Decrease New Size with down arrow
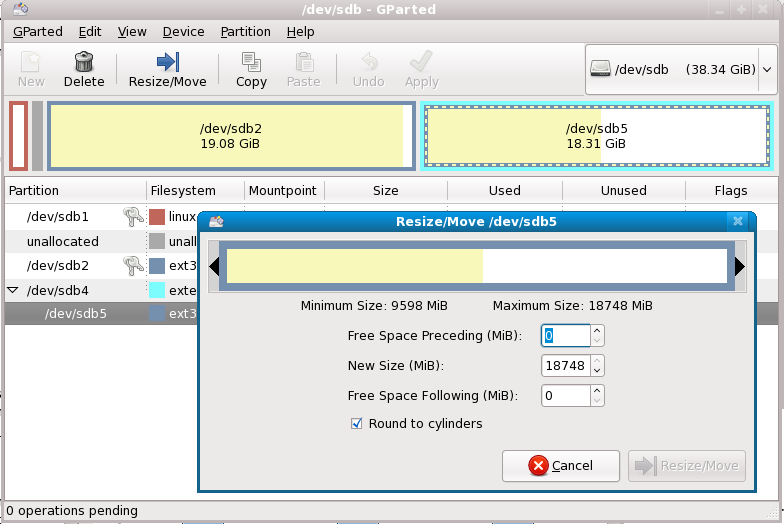The height and width of the screenshot is (524, 784). (x=597, y=370)
